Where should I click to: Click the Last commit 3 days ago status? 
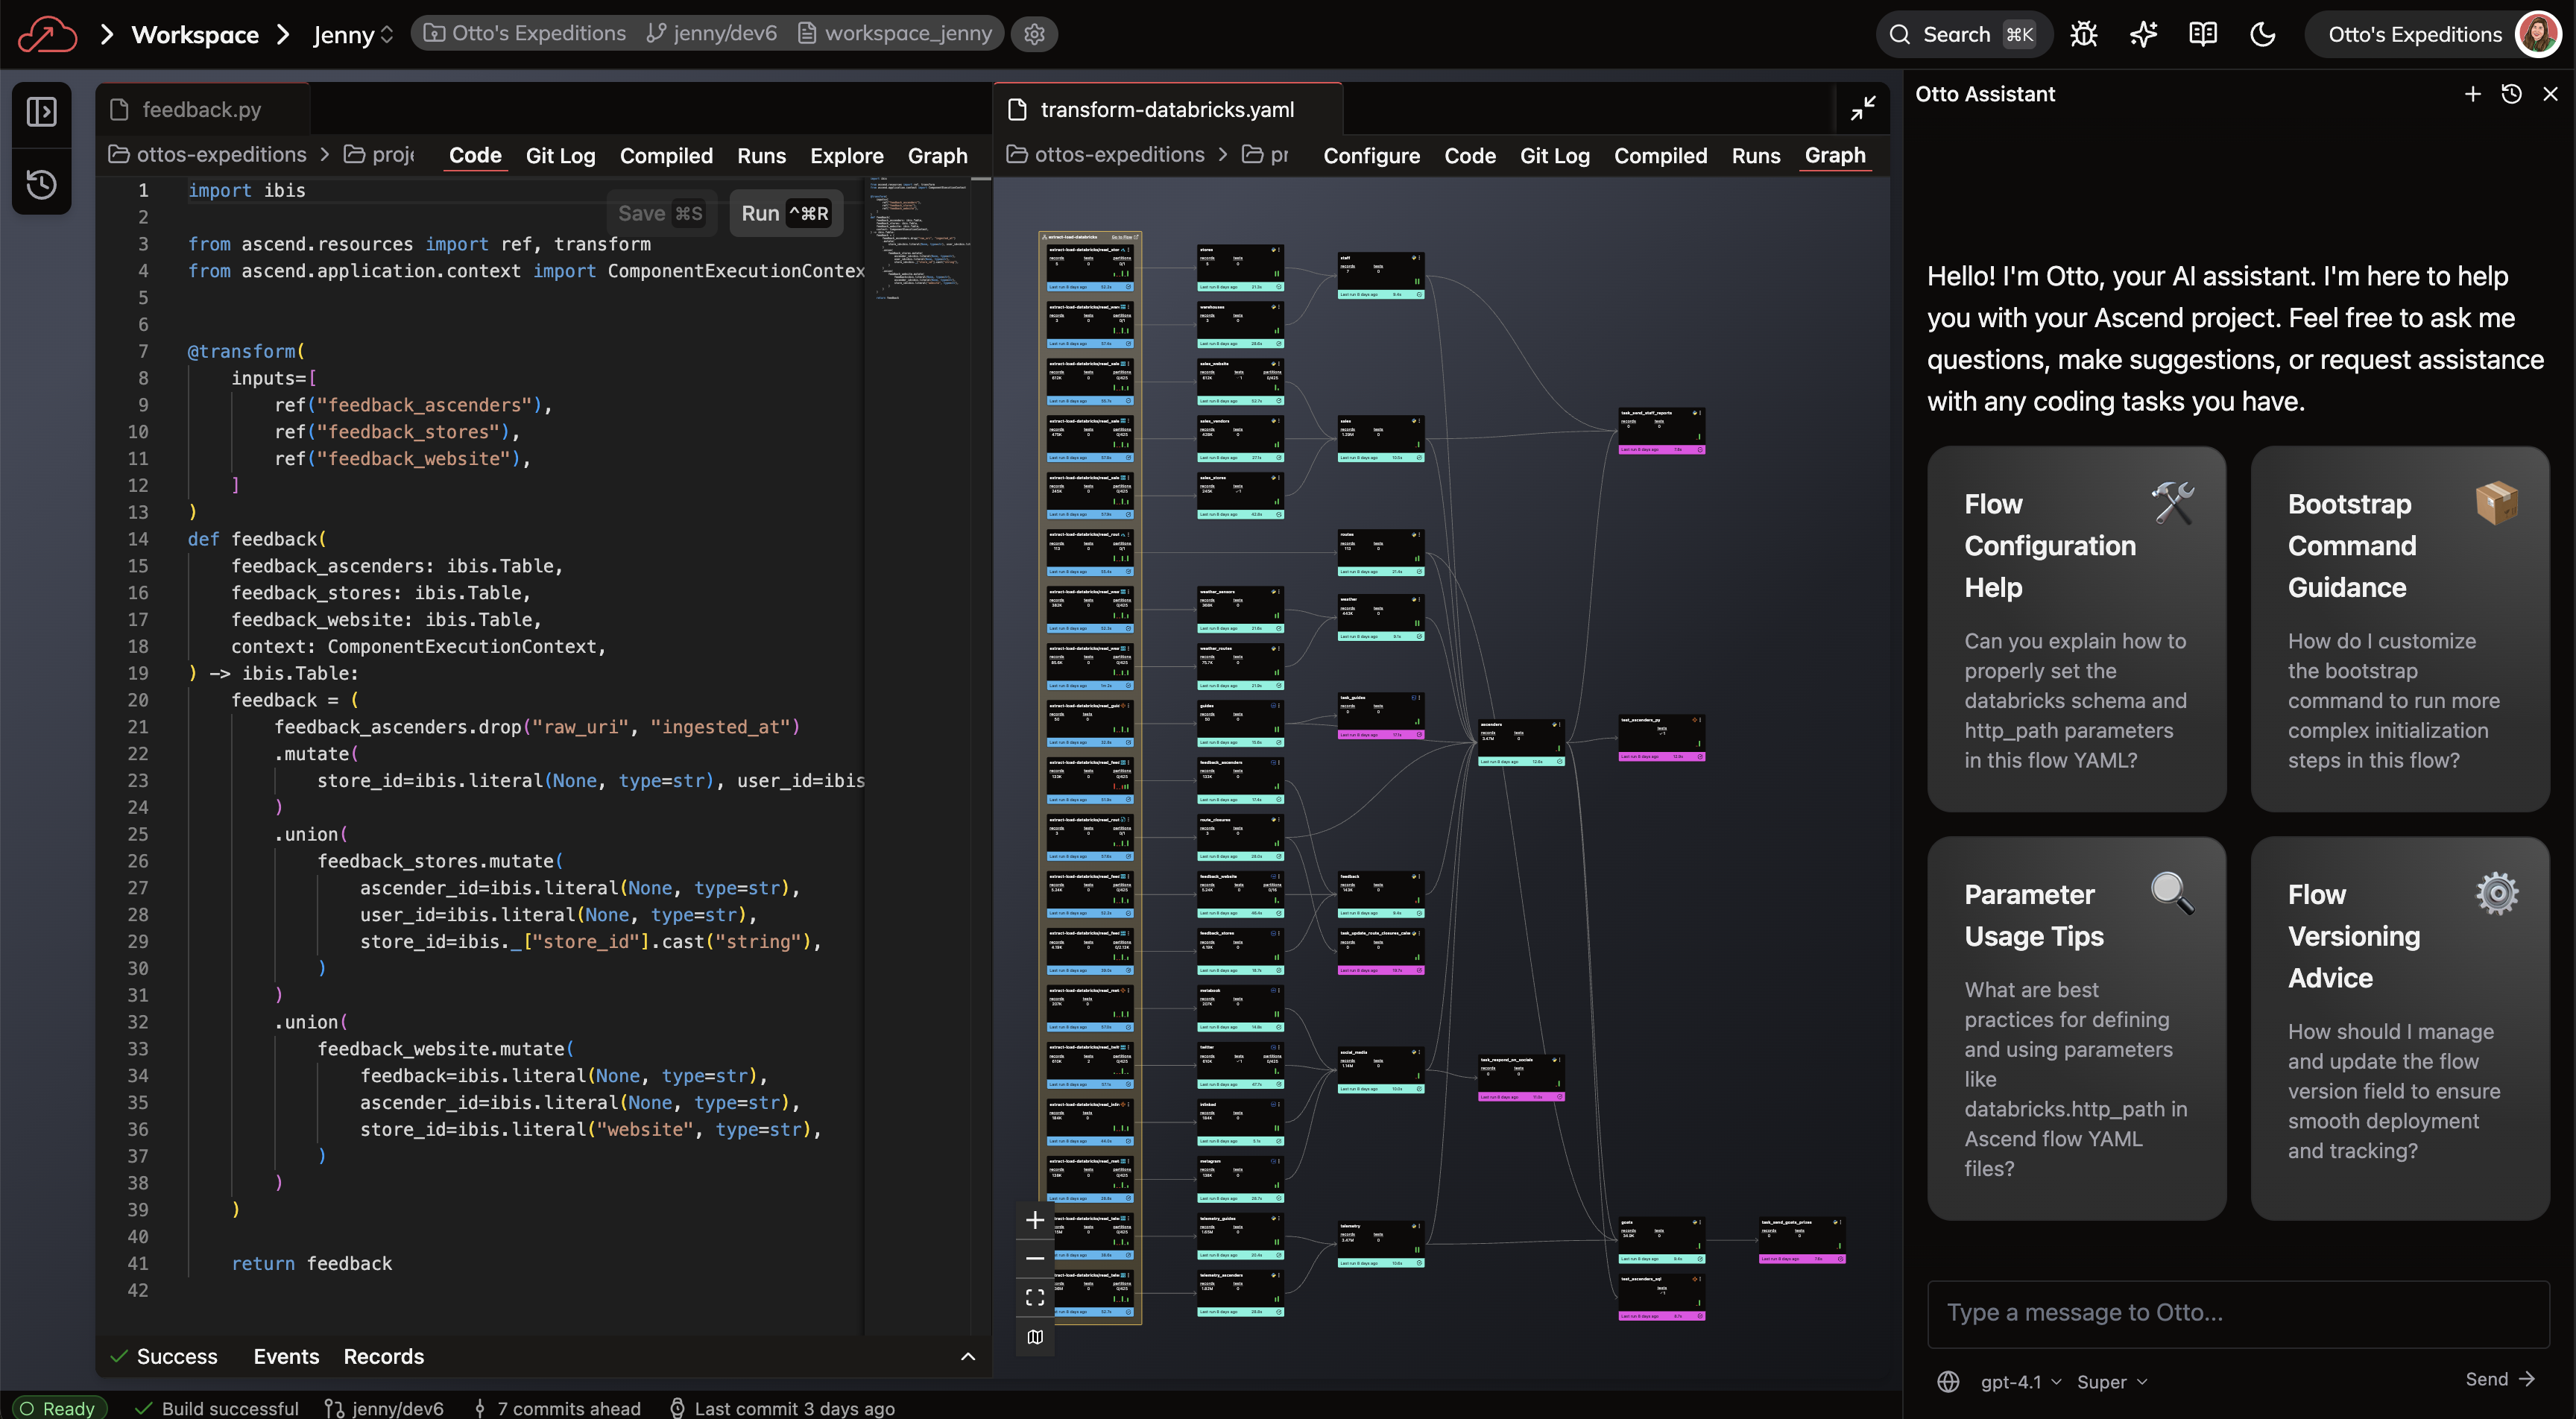coord(782,1408)
